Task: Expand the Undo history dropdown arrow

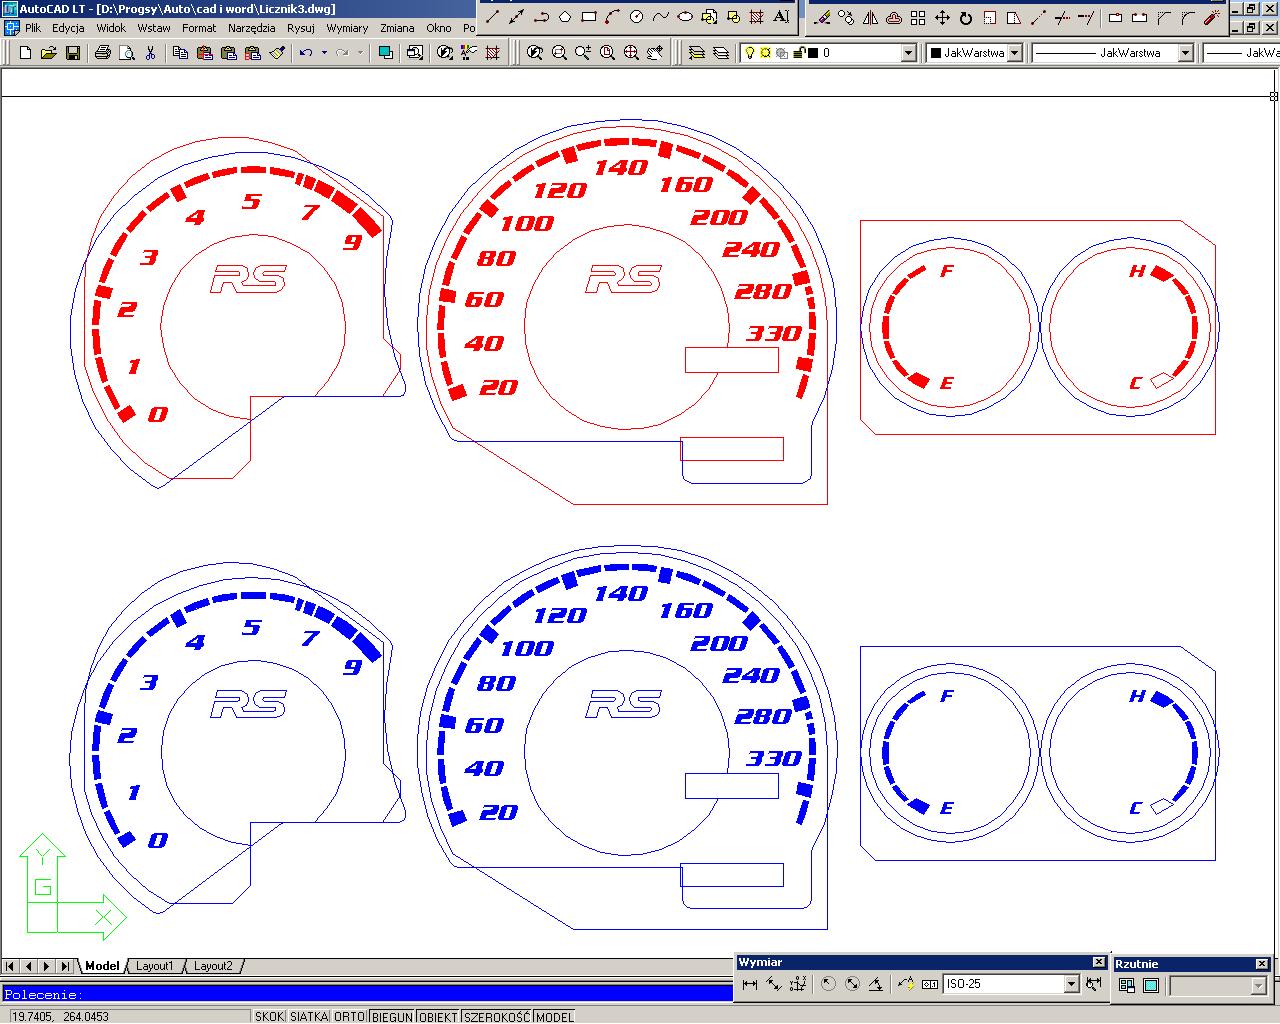Action: pos(324,53)
